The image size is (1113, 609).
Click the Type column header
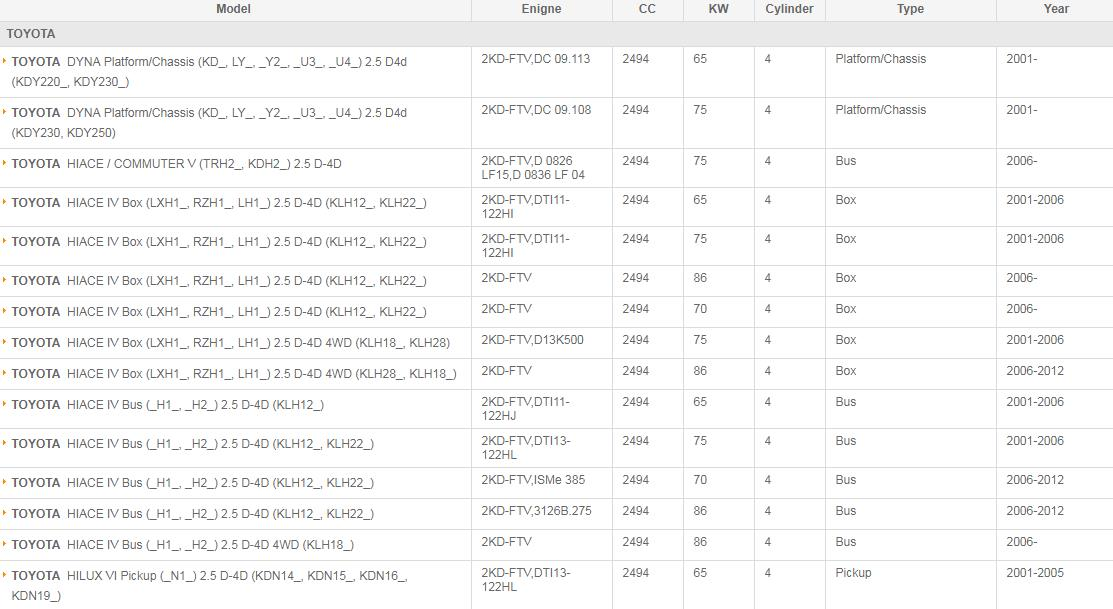910,9
